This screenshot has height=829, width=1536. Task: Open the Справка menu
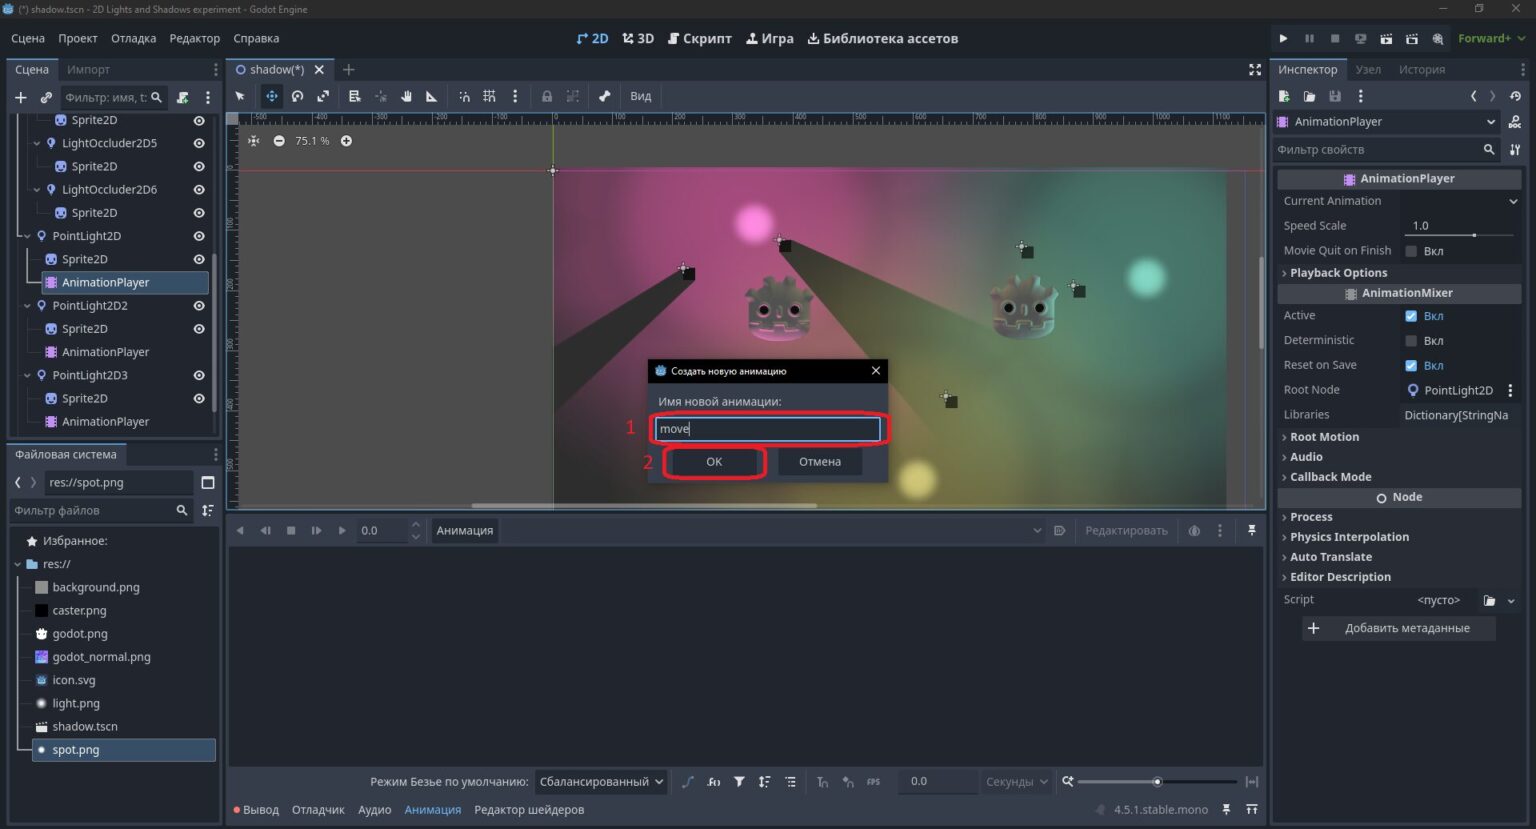(x=256, y=39)
